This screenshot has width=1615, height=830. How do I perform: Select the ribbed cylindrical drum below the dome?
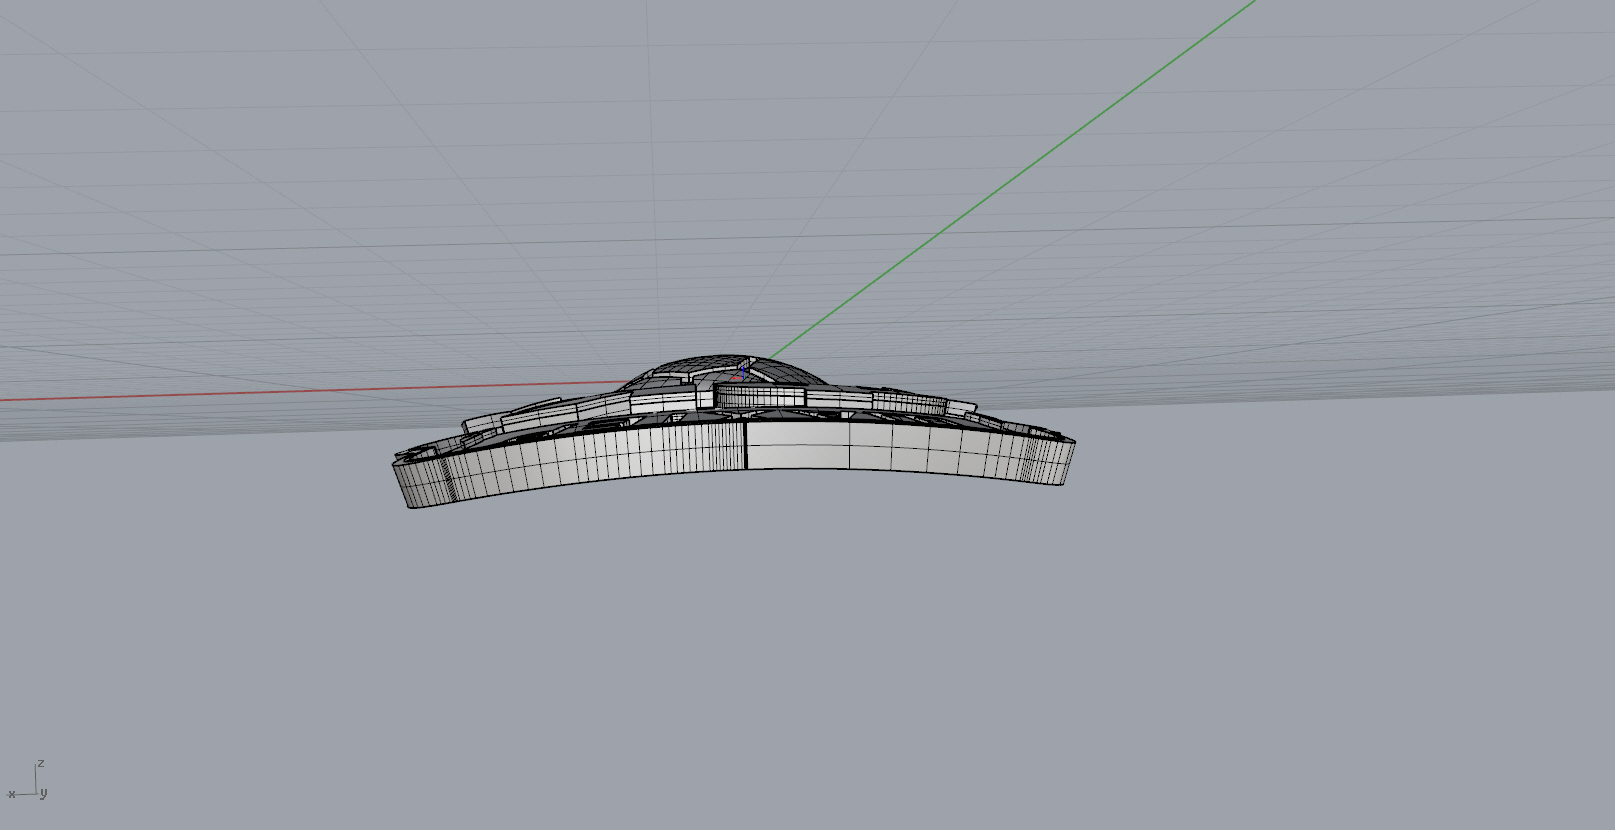pos(755,396)
